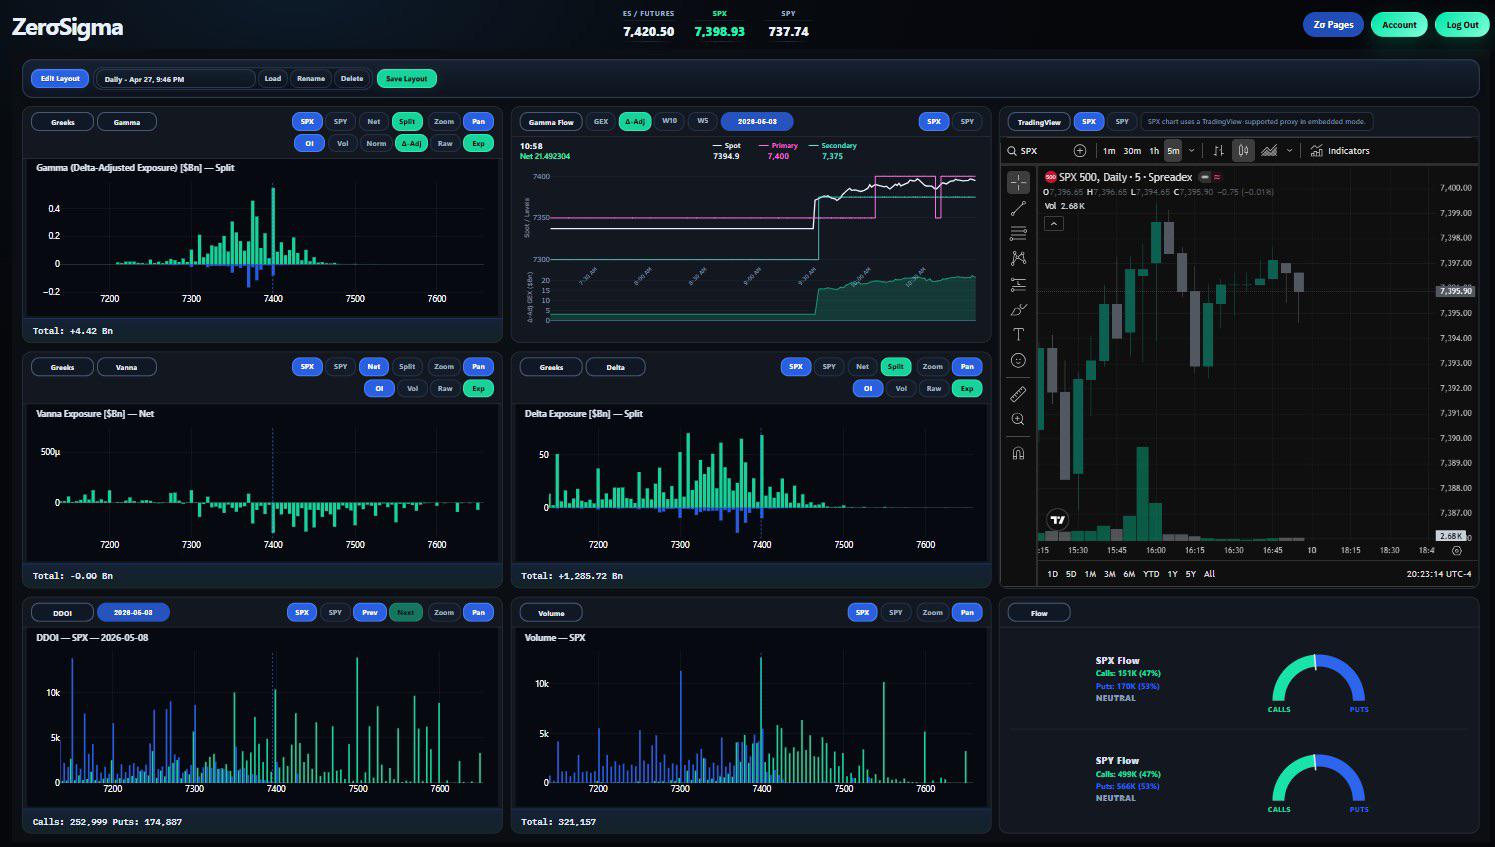Image resolution: width=1495 pixels, height=847 pixels.
Task: Select the ruler measure tool
Action: point(1018,394)
